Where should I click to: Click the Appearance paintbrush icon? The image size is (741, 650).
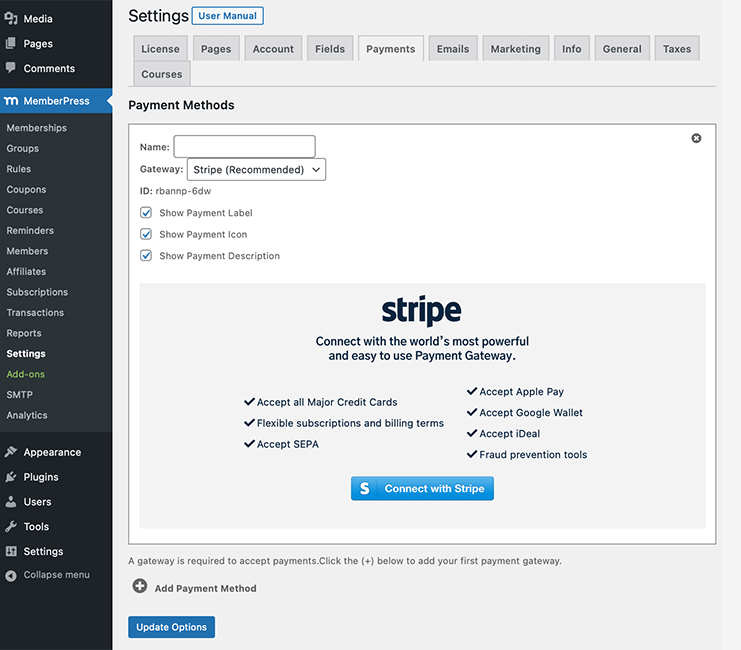click(11, 452)
